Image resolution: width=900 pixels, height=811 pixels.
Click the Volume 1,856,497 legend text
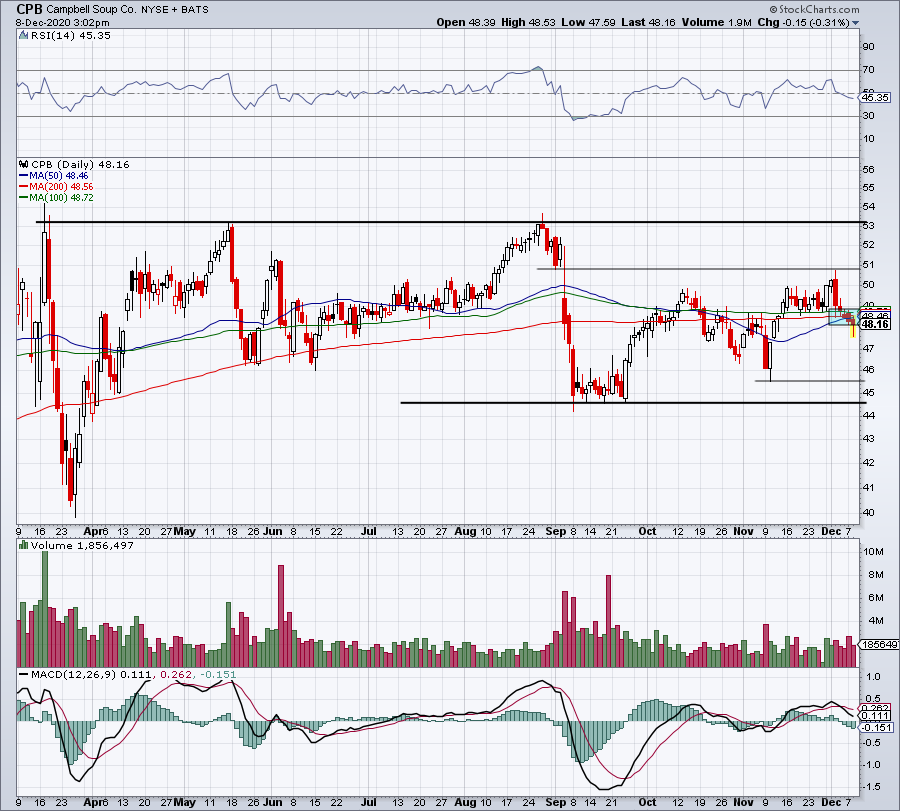82,545
